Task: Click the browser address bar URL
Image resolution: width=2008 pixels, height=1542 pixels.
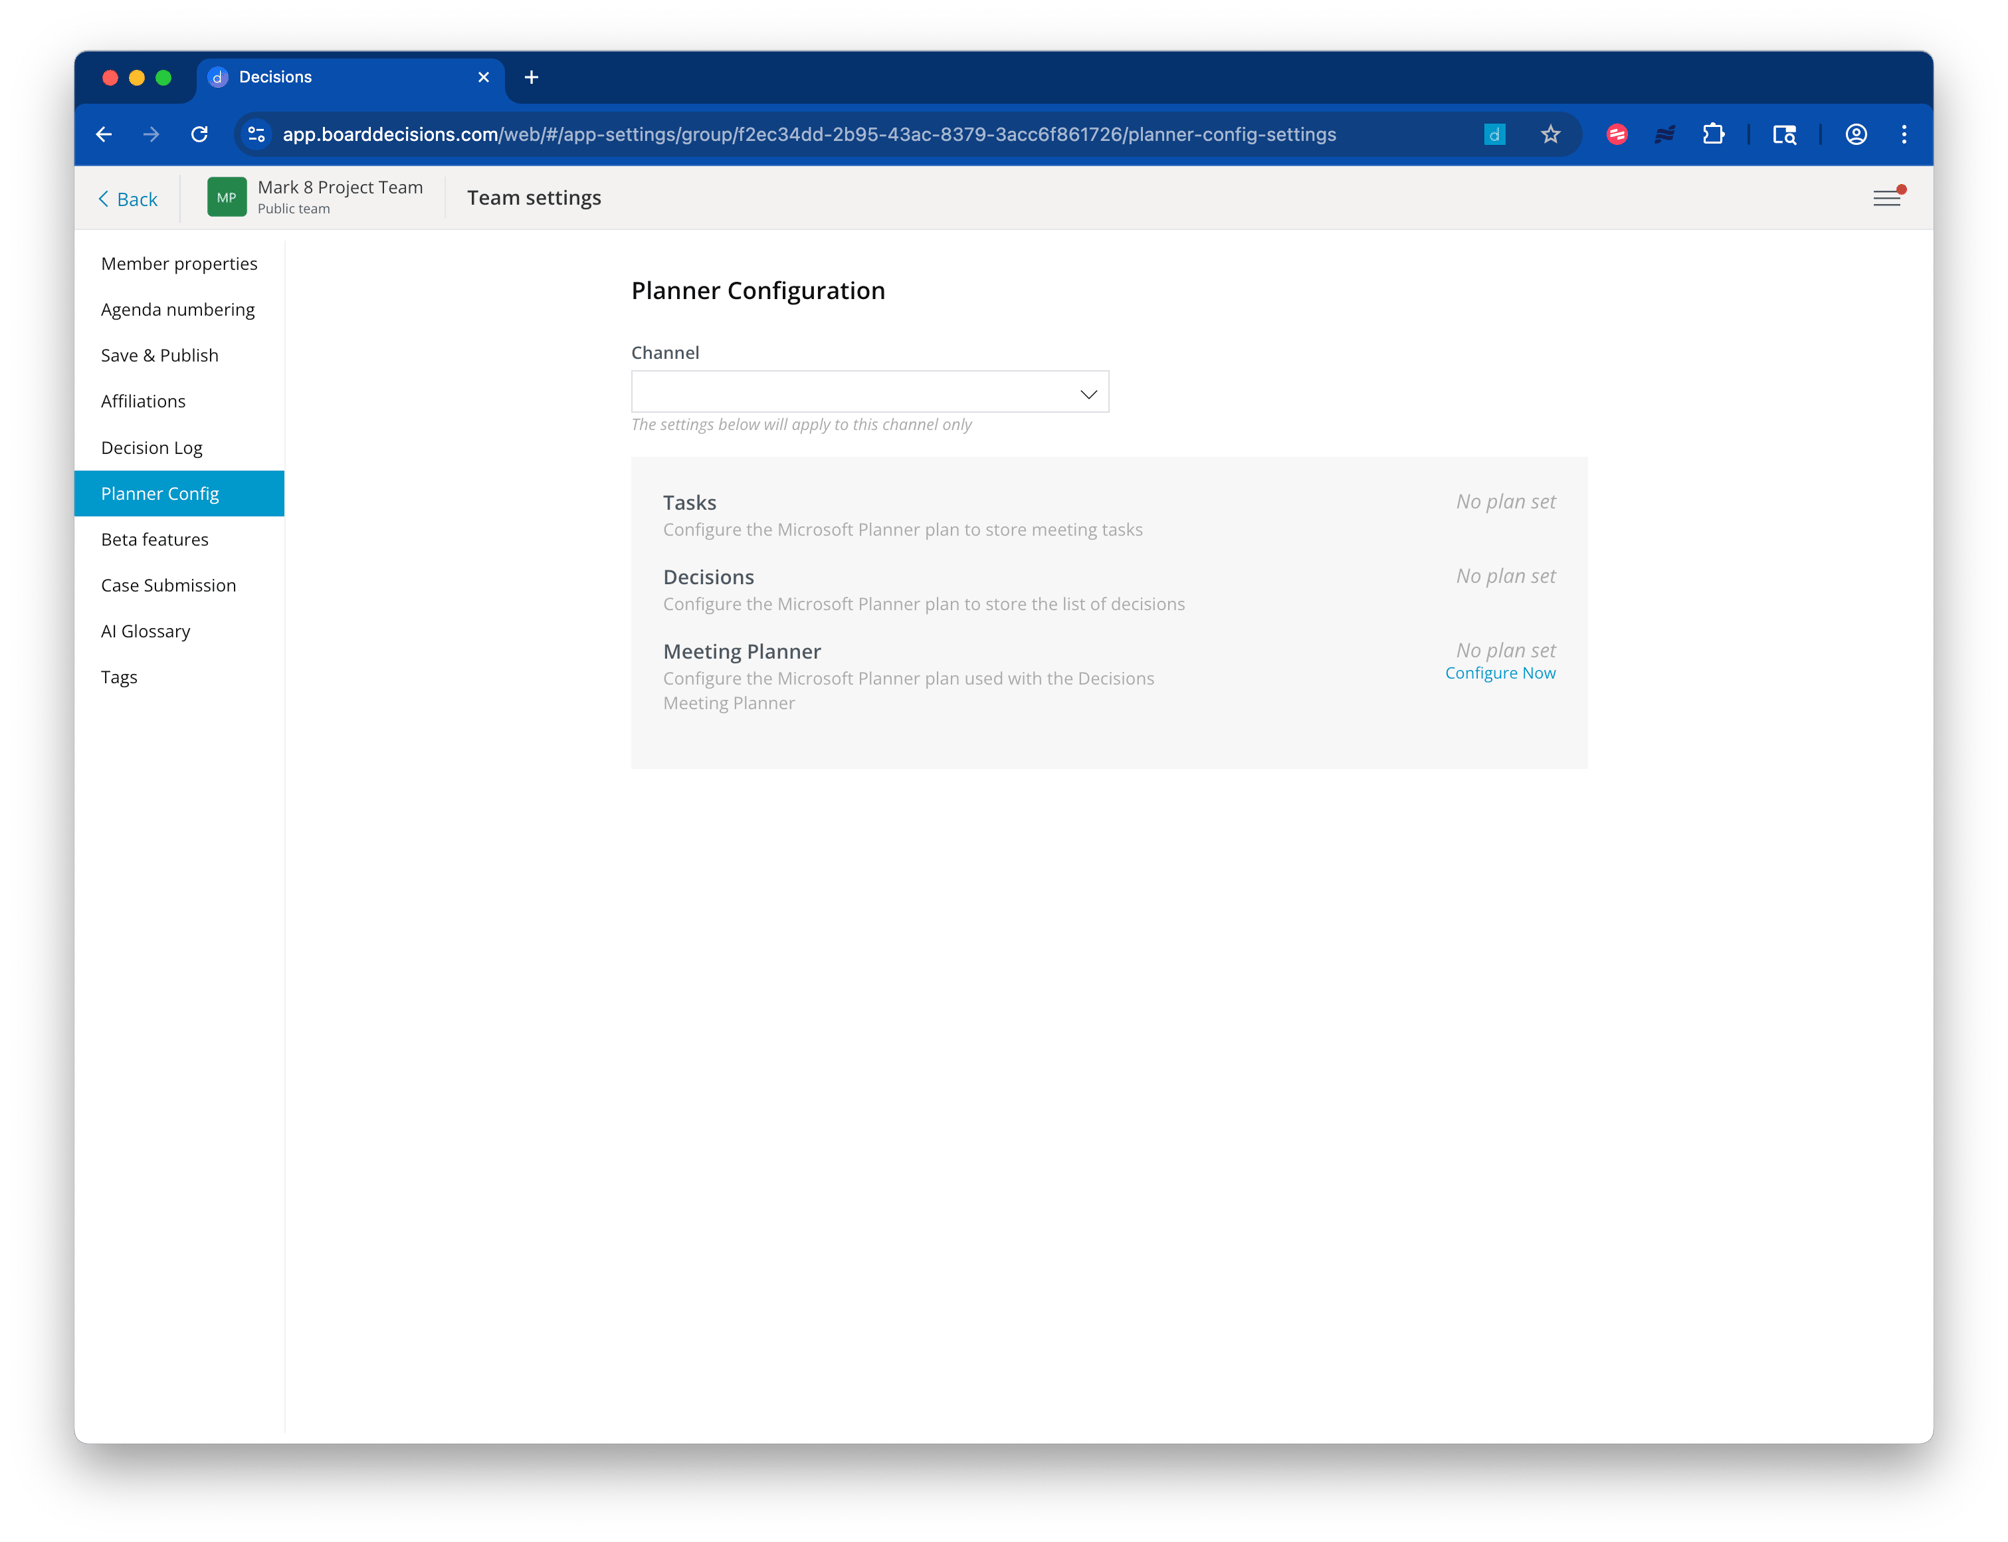Action: pos(808,134)
